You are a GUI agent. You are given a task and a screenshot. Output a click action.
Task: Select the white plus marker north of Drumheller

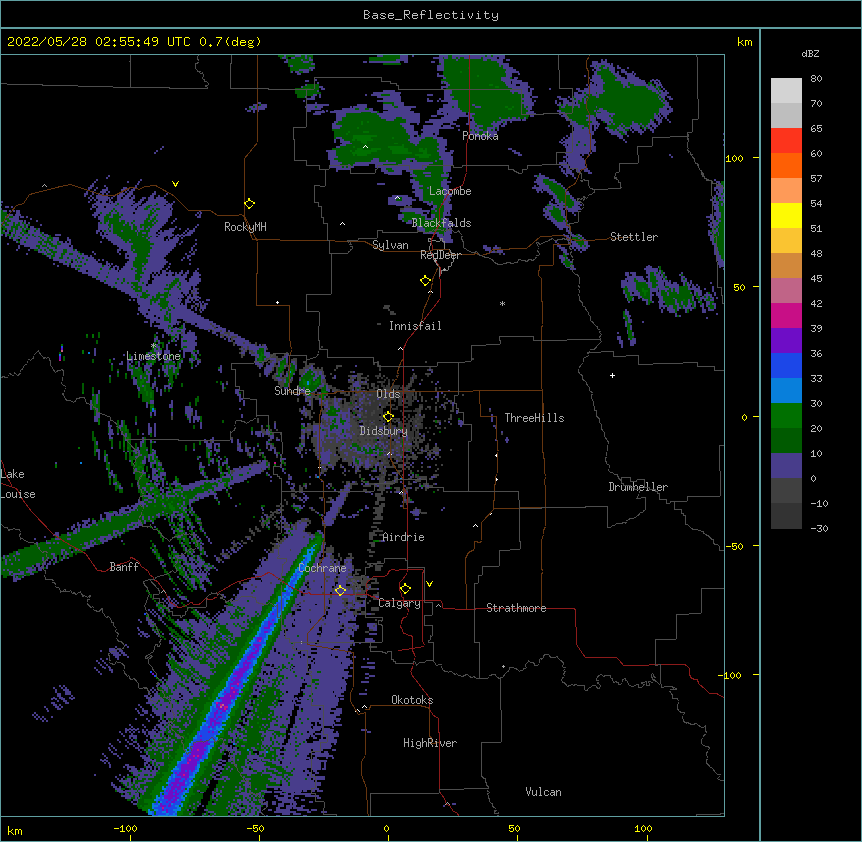(612, 375)
